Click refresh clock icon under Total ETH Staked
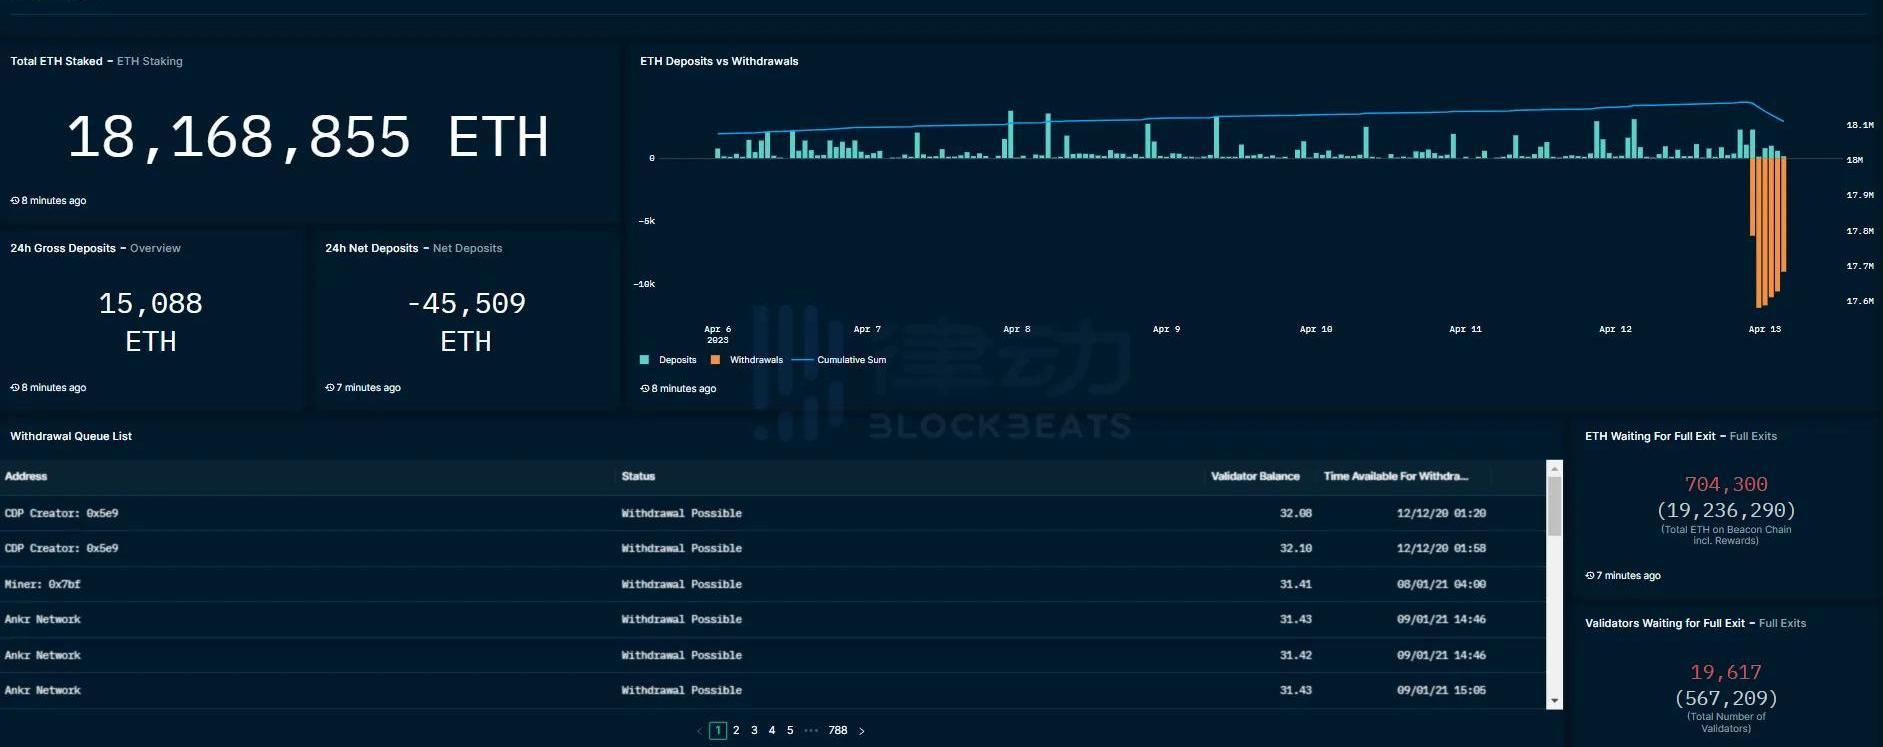1883x747 pixels. click(15, 201)
